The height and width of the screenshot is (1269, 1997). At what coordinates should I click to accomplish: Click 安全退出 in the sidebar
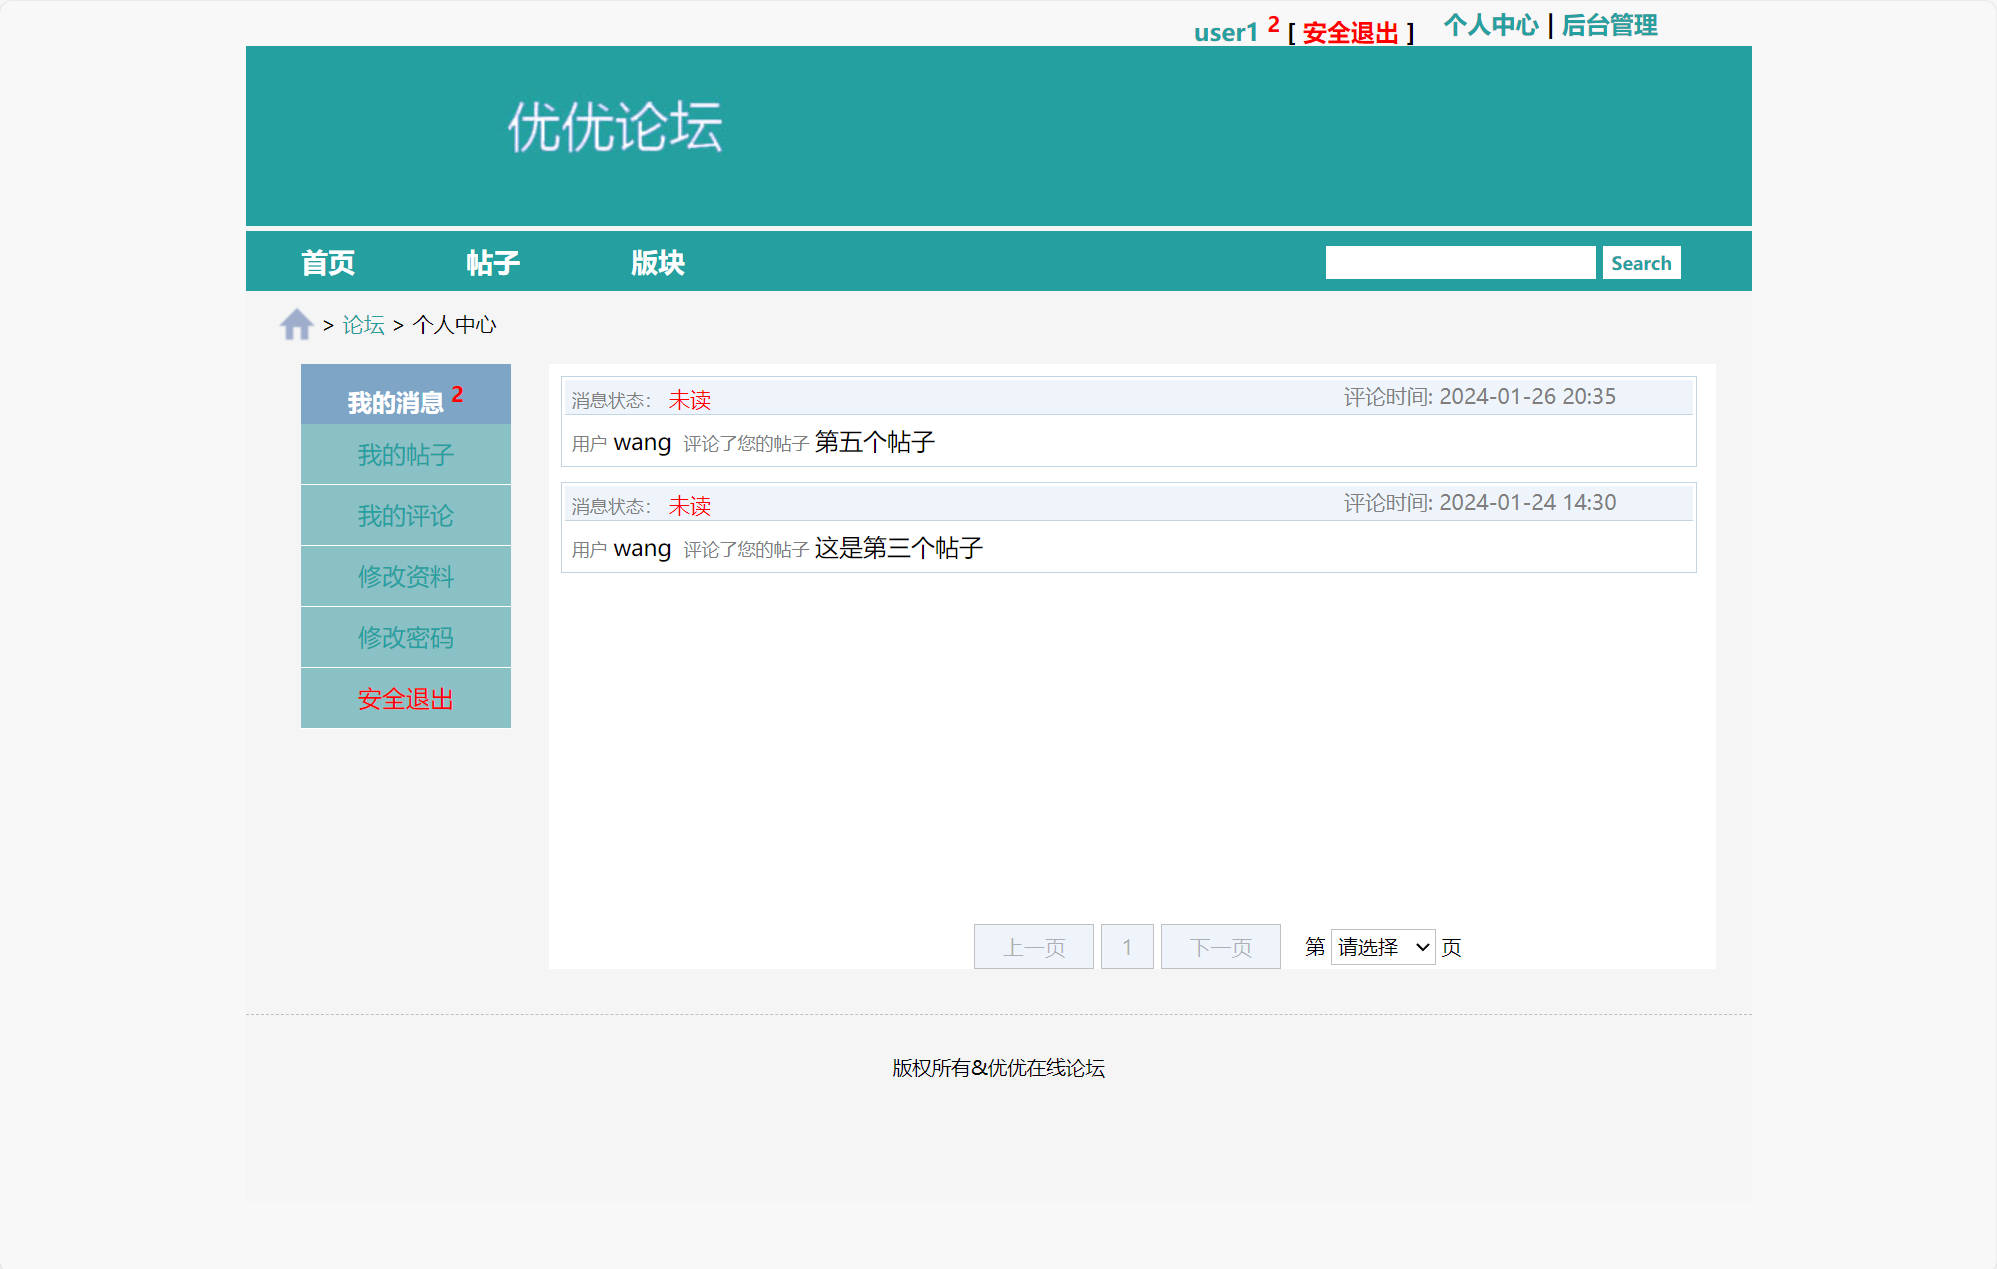click(405, 698)
